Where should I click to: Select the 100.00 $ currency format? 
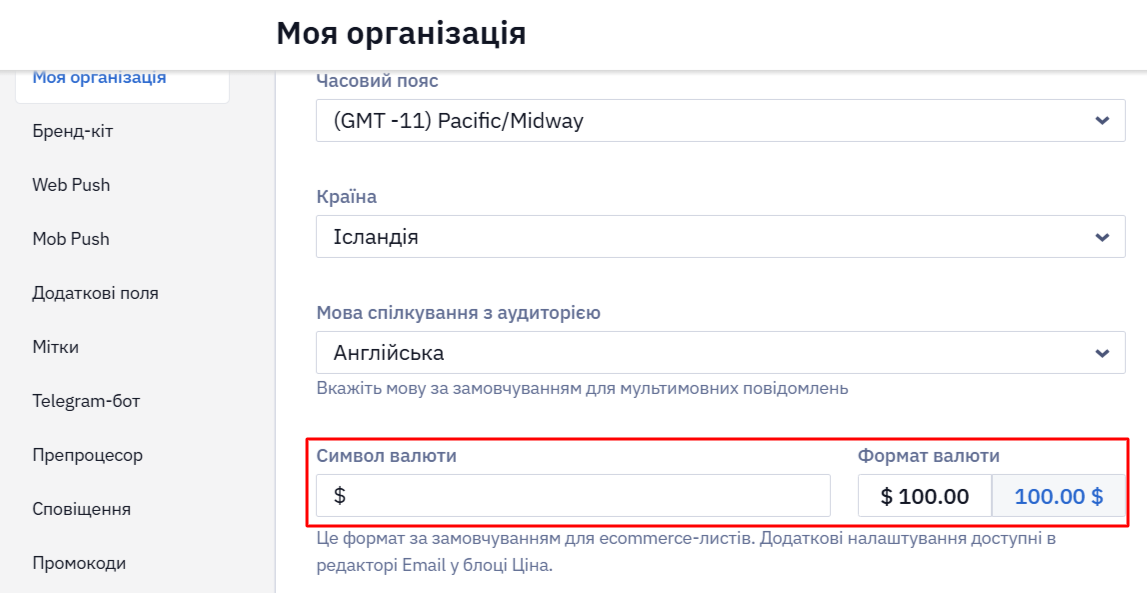point(1058,496)
